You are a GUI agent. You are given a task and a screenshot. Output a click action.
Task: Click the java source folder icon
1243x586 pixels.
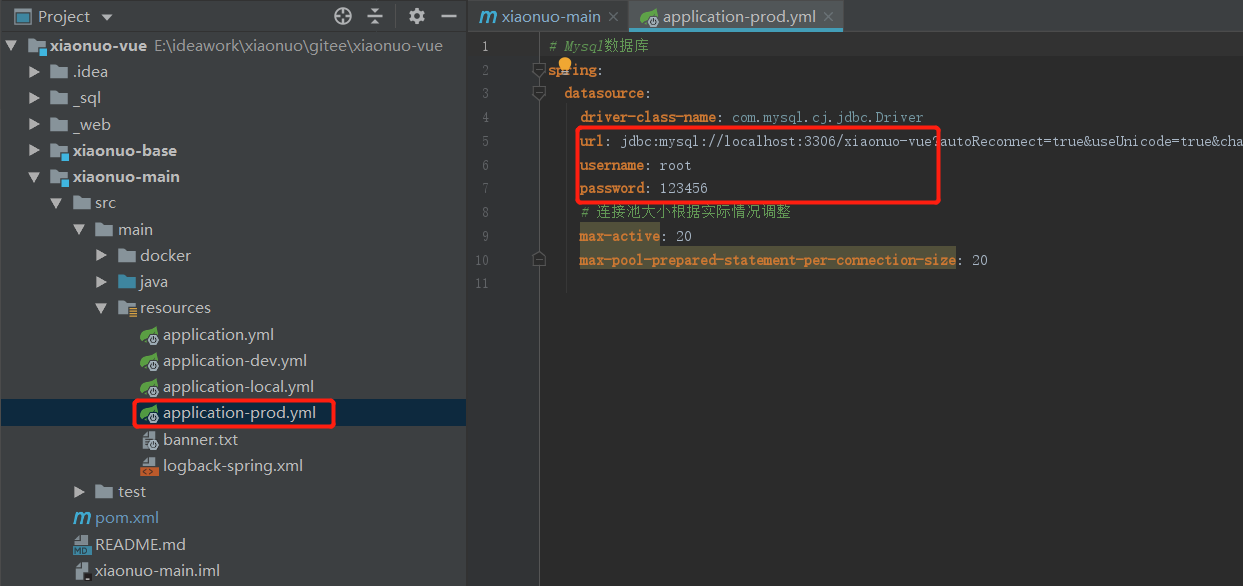(126, 282)
